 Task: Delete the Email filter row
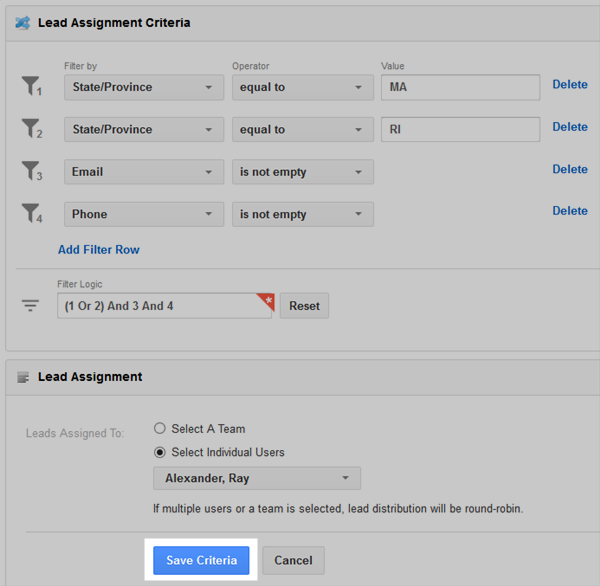570,169
